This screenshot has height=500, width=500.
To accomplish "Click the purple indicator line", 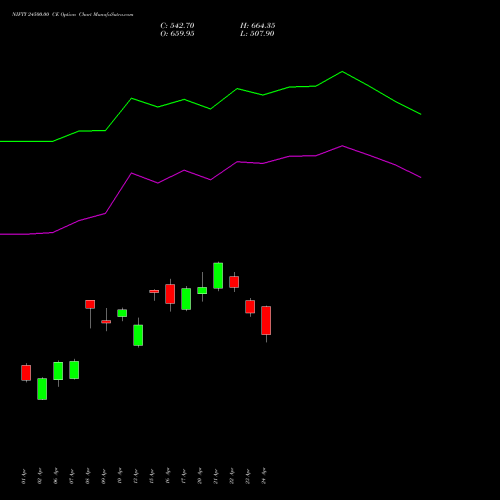I will pyautogui.click(x=210, y=179).
